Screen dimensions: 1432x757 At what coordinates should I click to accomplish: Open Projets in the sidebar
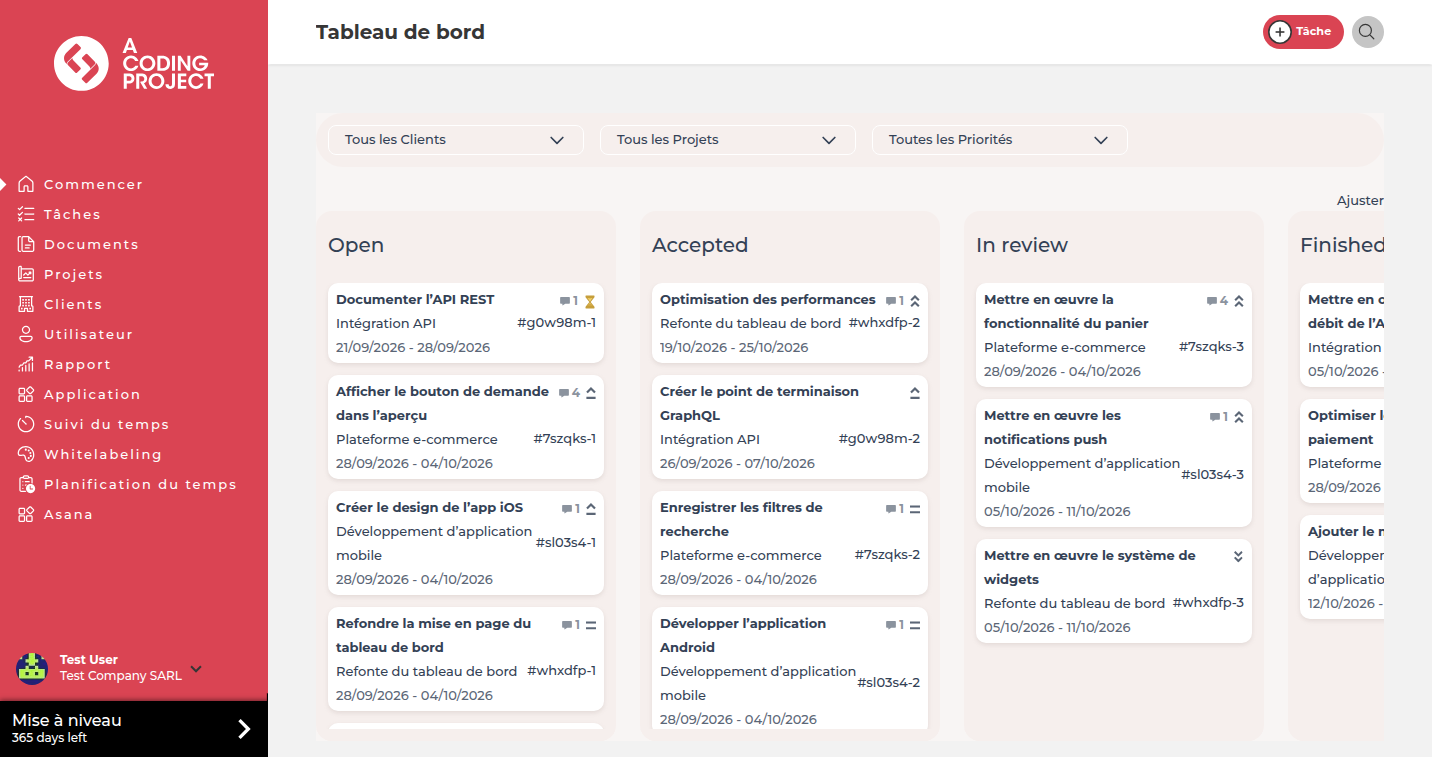point(73,274)
